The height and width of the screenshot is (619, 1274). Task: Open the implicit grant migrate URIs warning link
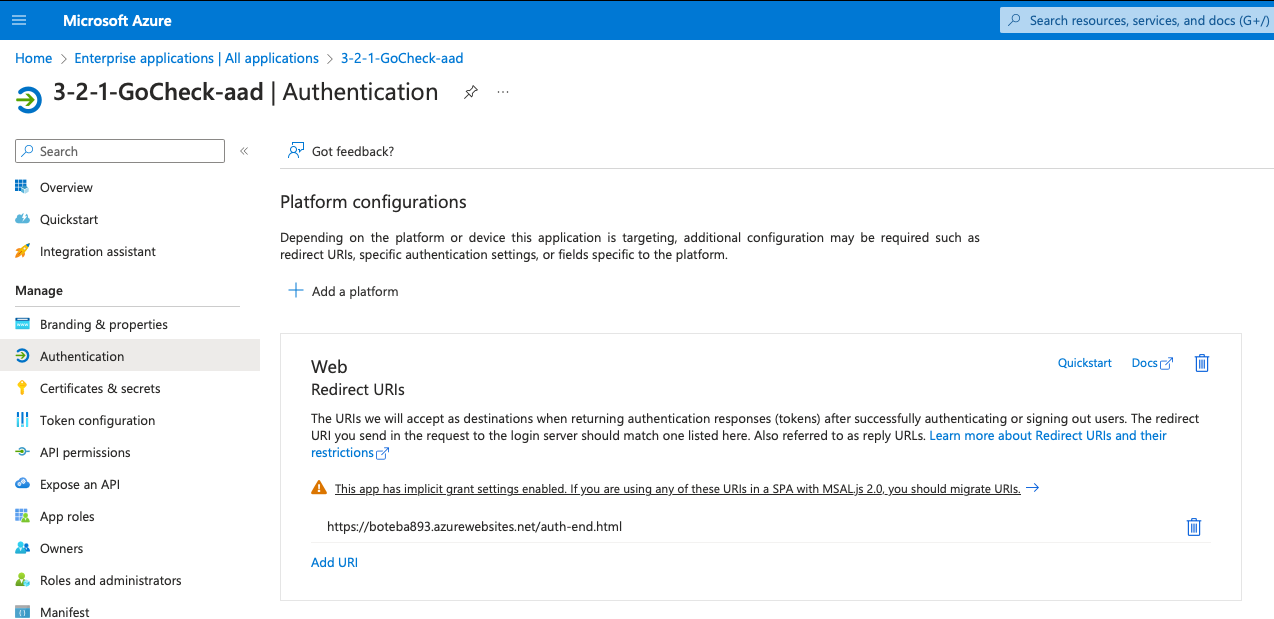(678, 489)
